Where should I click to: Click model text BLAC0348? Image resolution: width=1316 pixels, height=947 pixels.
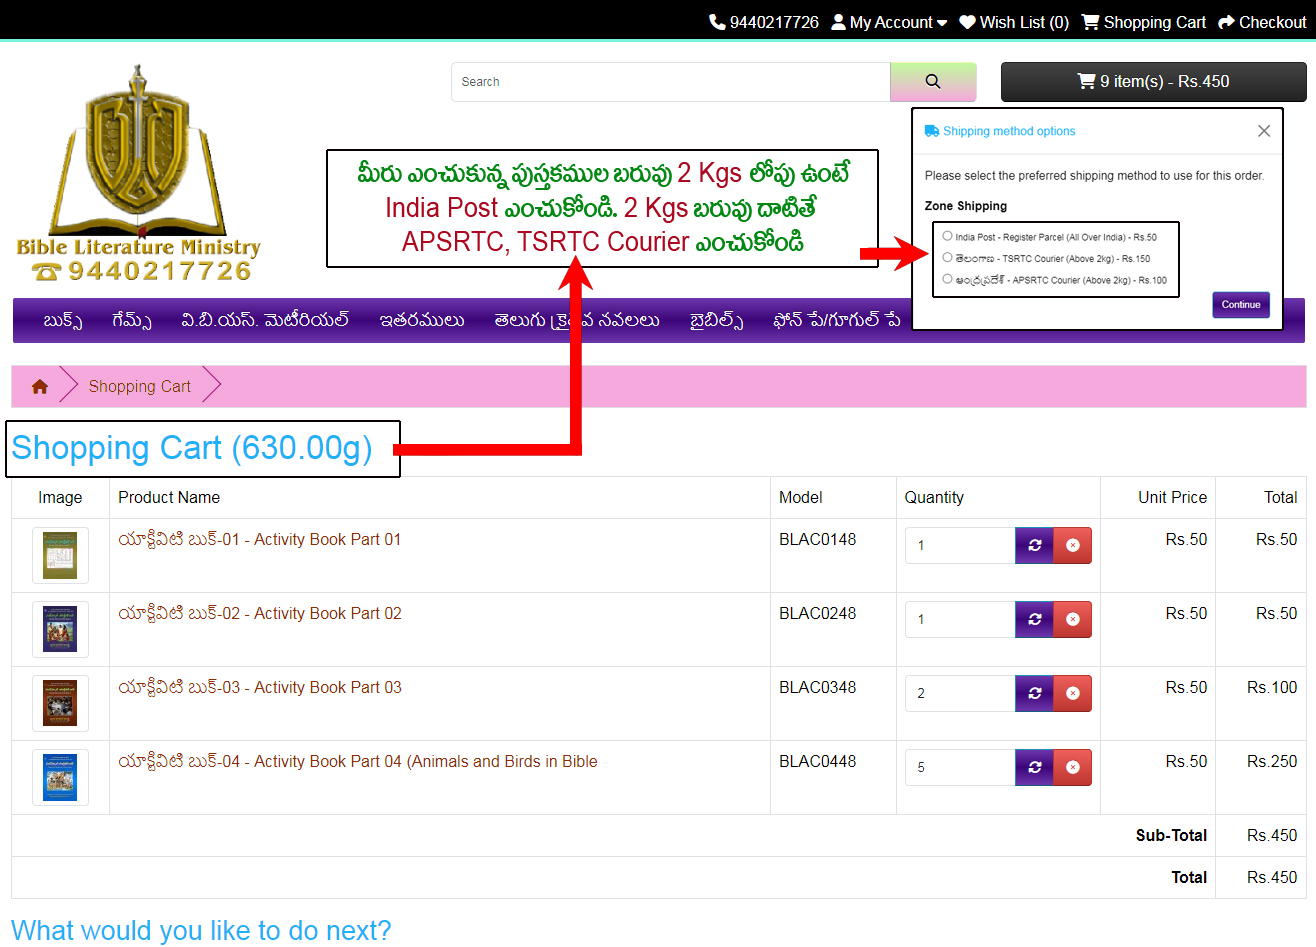(x=817, y=688)
